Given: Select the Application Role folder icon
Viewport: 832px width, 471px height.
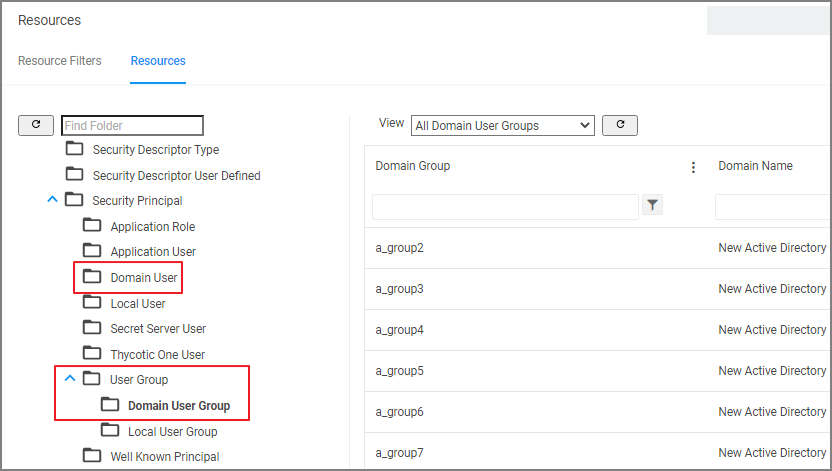Looking at the screenshot, I should 92,225.
